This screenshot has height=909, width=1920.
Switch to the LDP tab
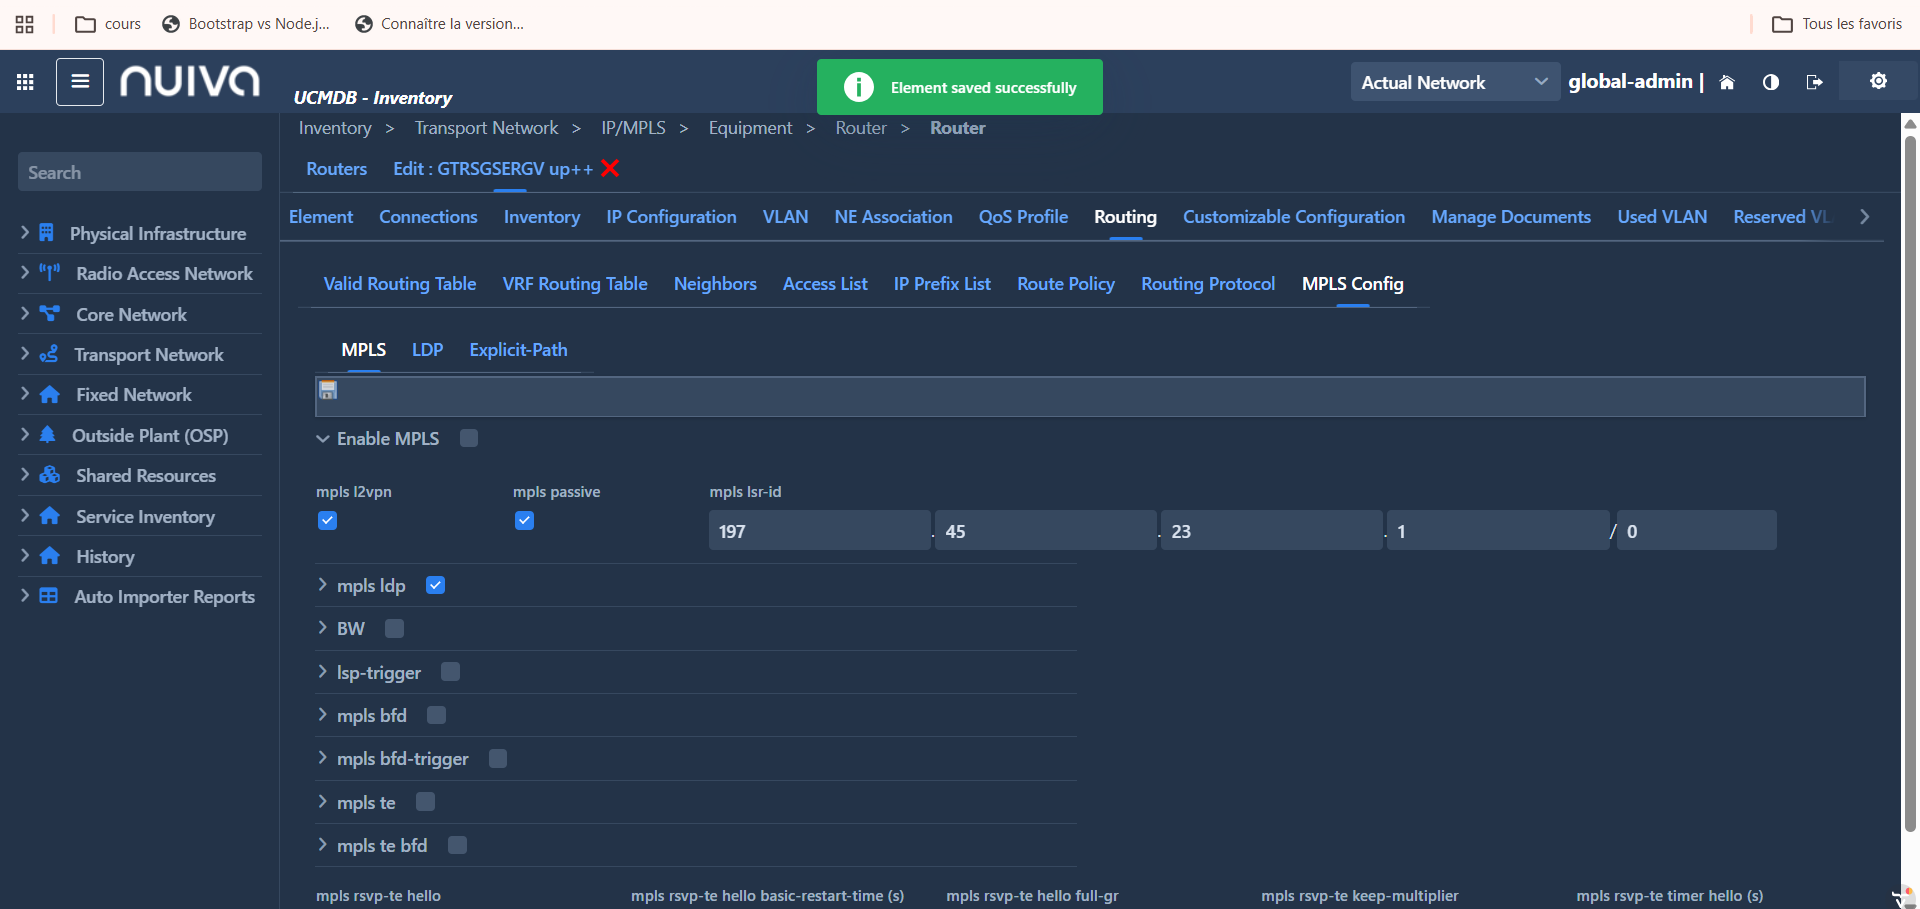[x=427, y=350]
